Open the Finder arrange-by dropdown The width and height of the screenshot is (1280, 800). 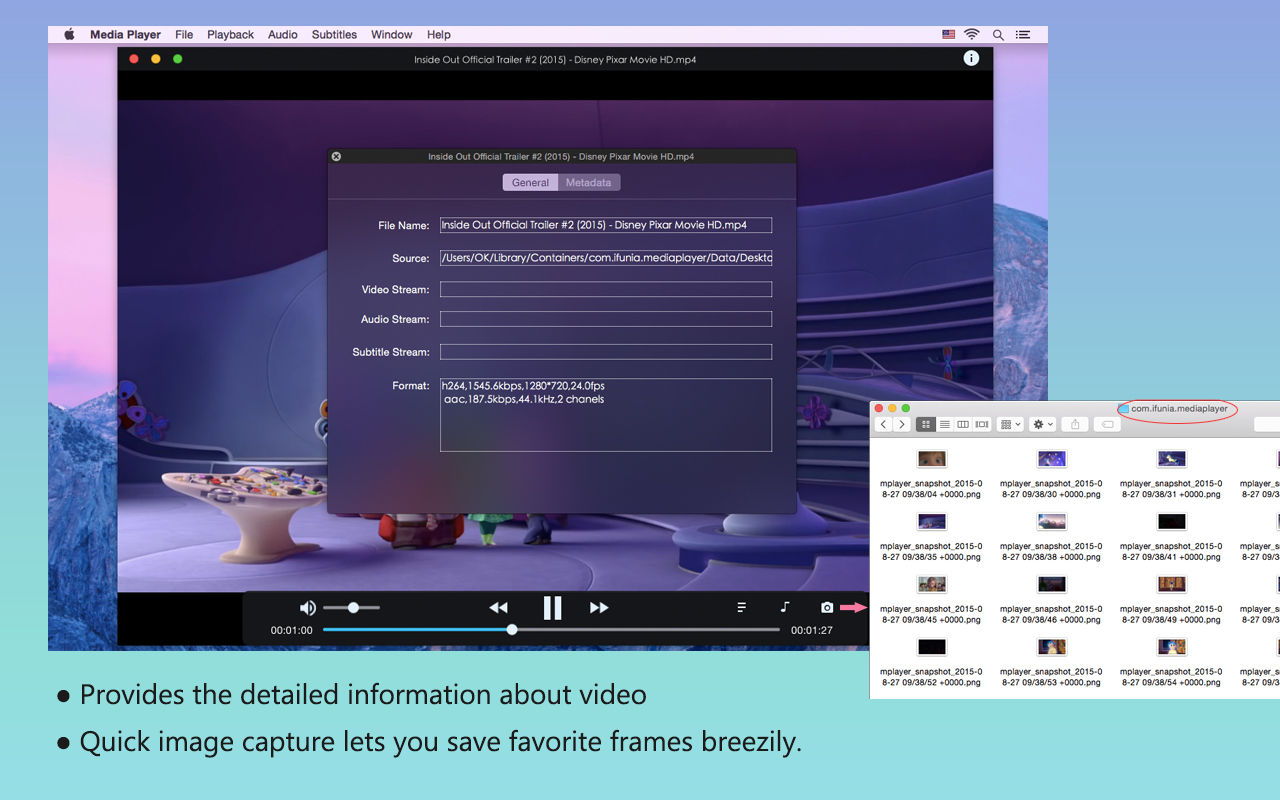(1011, 424)
